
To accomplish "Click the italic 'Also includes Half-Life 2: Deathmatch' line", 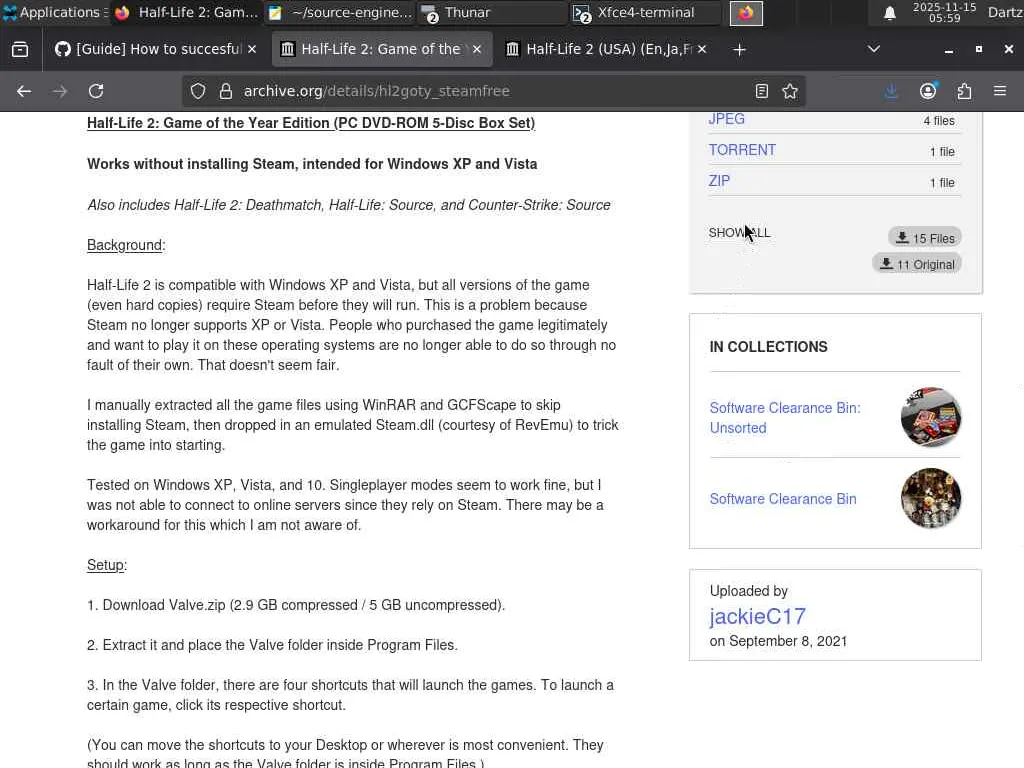I will [x=349, y=205].
